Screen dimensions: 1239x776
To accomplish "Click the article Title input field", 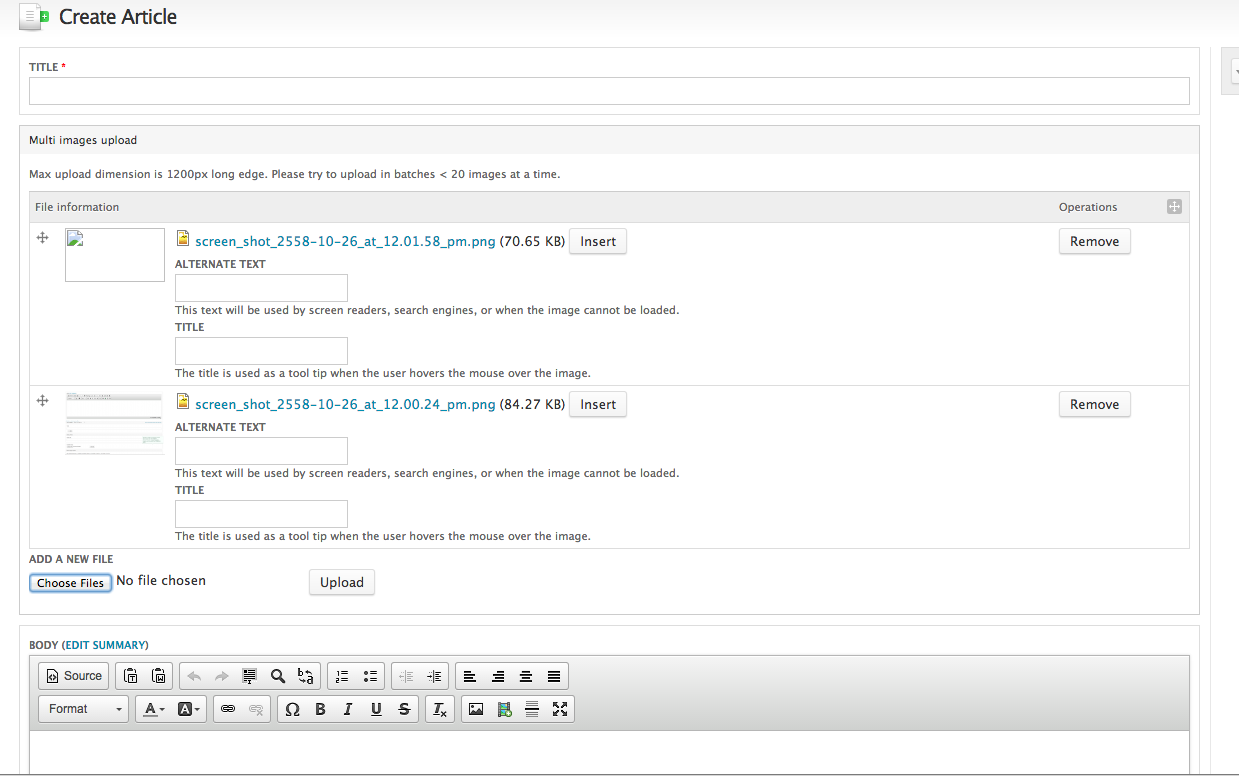I will (x=609, y=91).
